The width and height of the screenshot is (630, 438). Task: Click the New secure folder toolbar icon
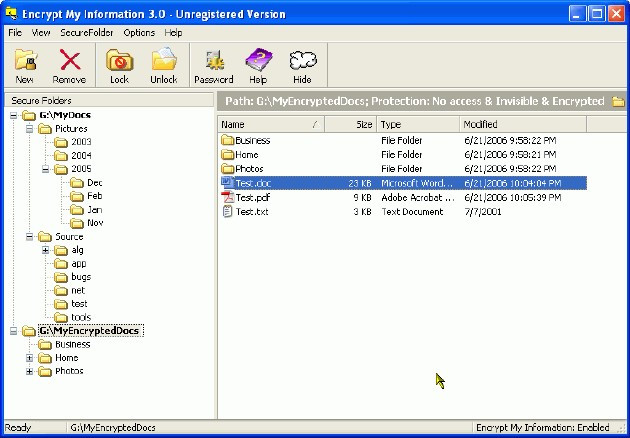click(26, 60)
